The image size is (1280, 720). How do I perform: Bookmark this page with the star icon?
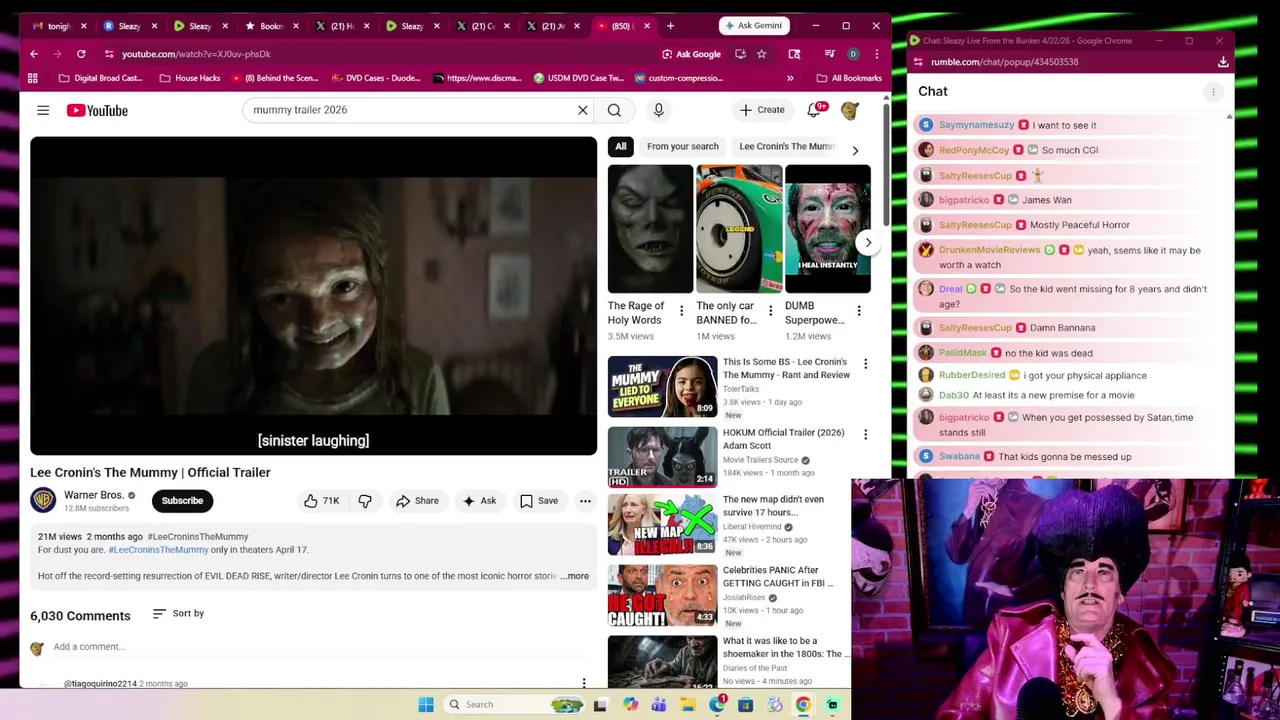pos(761,54)
